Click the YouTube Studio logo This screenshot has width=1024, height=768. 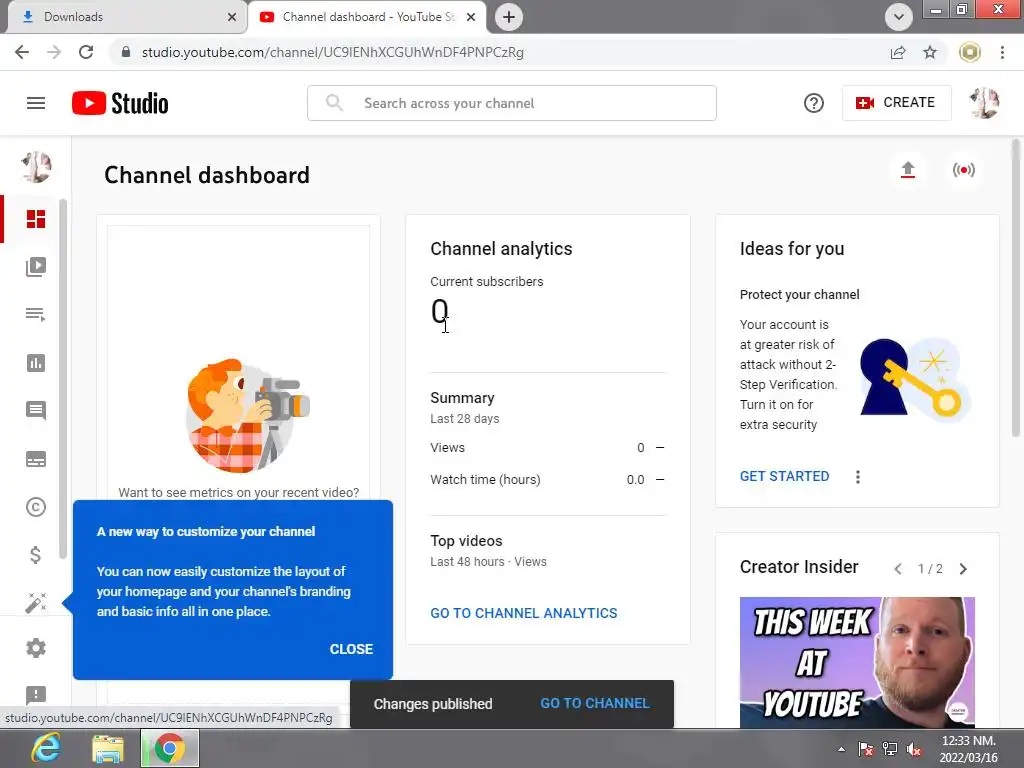tap(120, 103)
